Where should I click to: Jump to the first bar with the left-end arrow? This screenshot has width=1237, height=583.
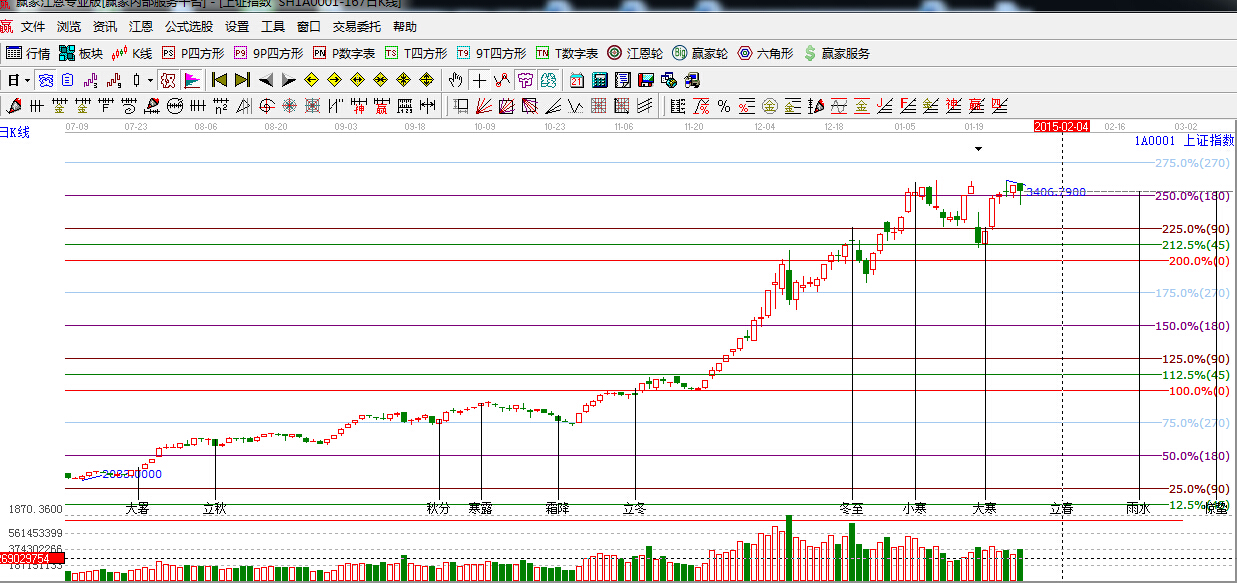pyautogui.click(x=219, y=80)
